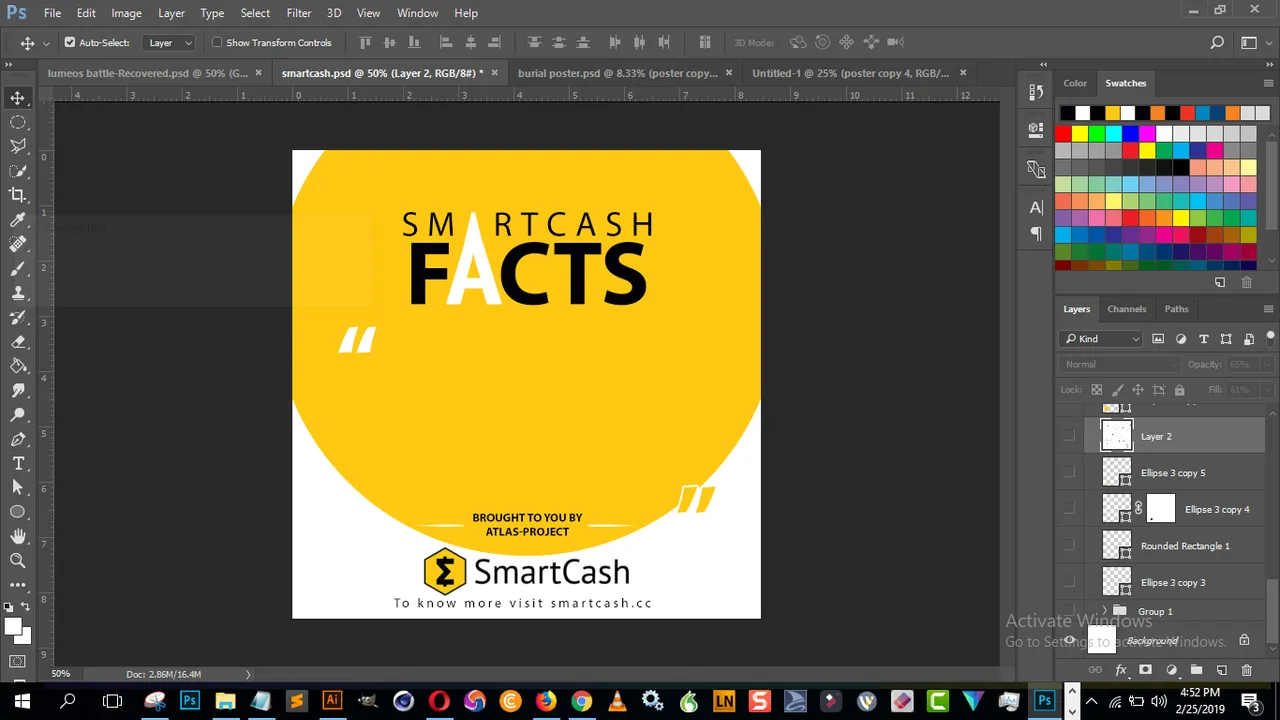Viewport: 1280px width, 720px height.
Task: Add layer style fx icon
Action: (1120, 670)
